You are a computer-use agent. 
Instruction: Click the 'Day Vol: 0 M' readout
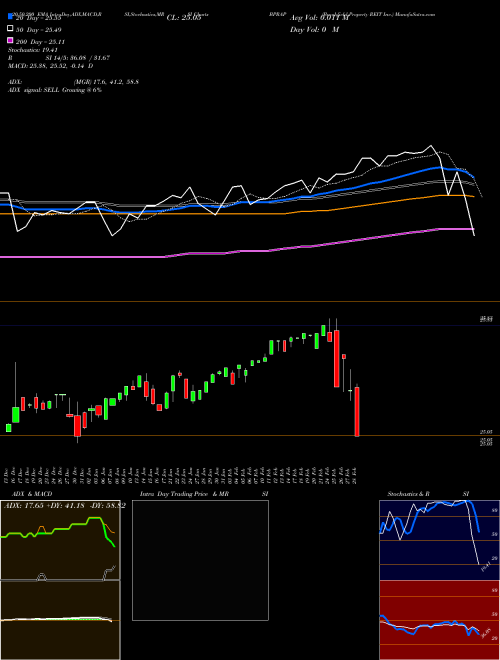[314, 29]
